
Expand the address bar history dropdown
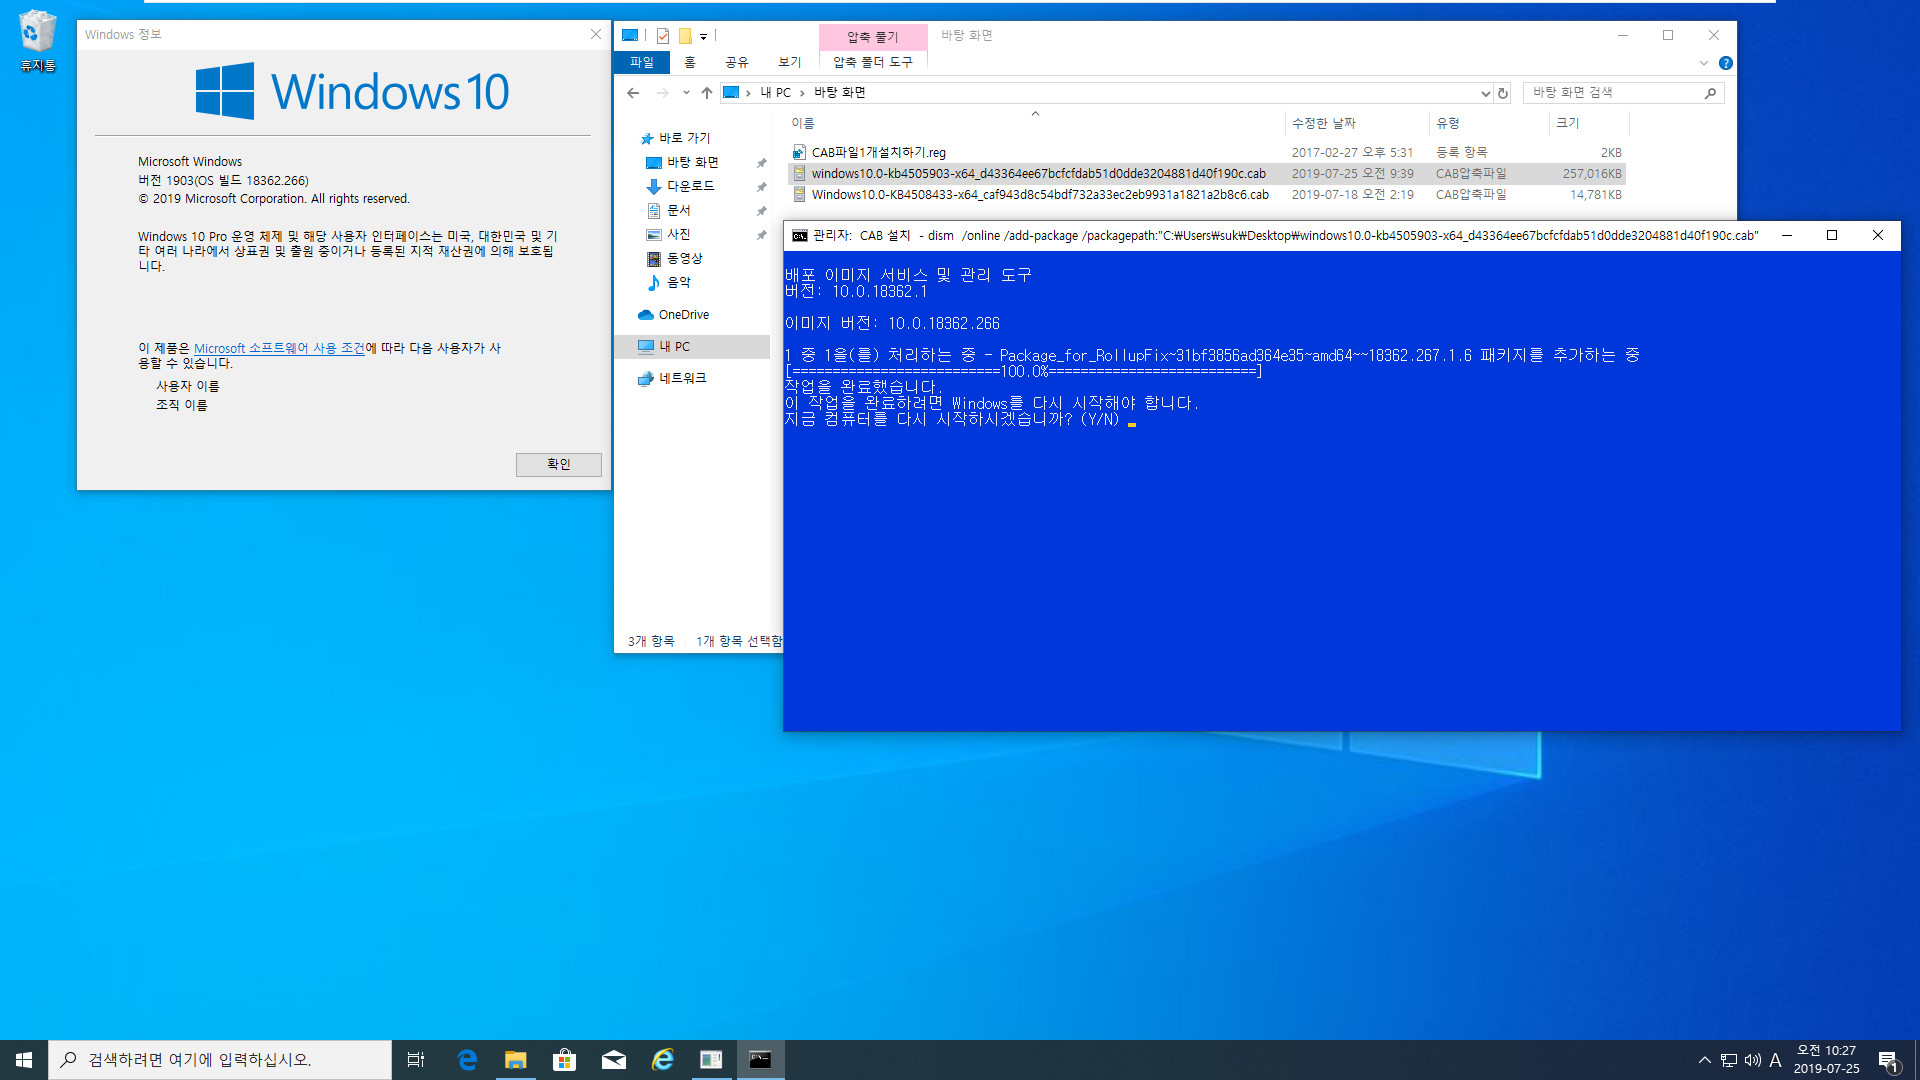coord(1485,93)
